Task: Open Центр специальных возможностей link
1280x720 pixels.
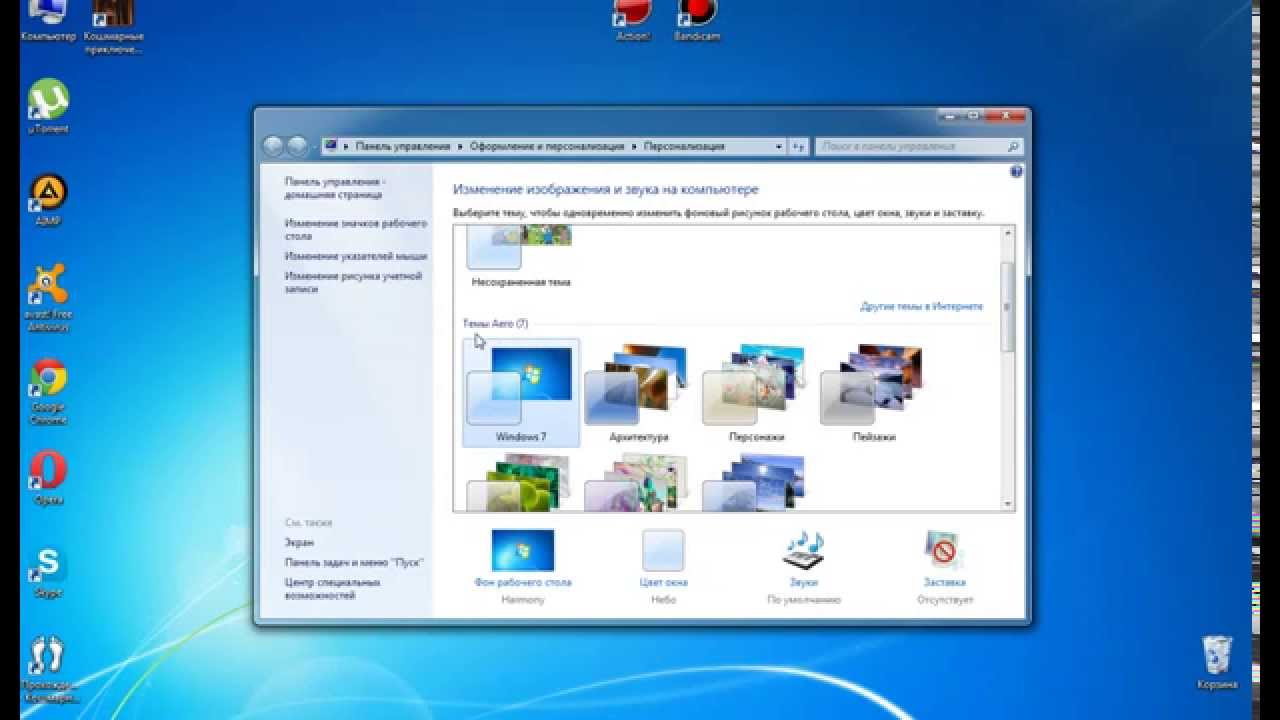Action: click(x=332, y=588)
